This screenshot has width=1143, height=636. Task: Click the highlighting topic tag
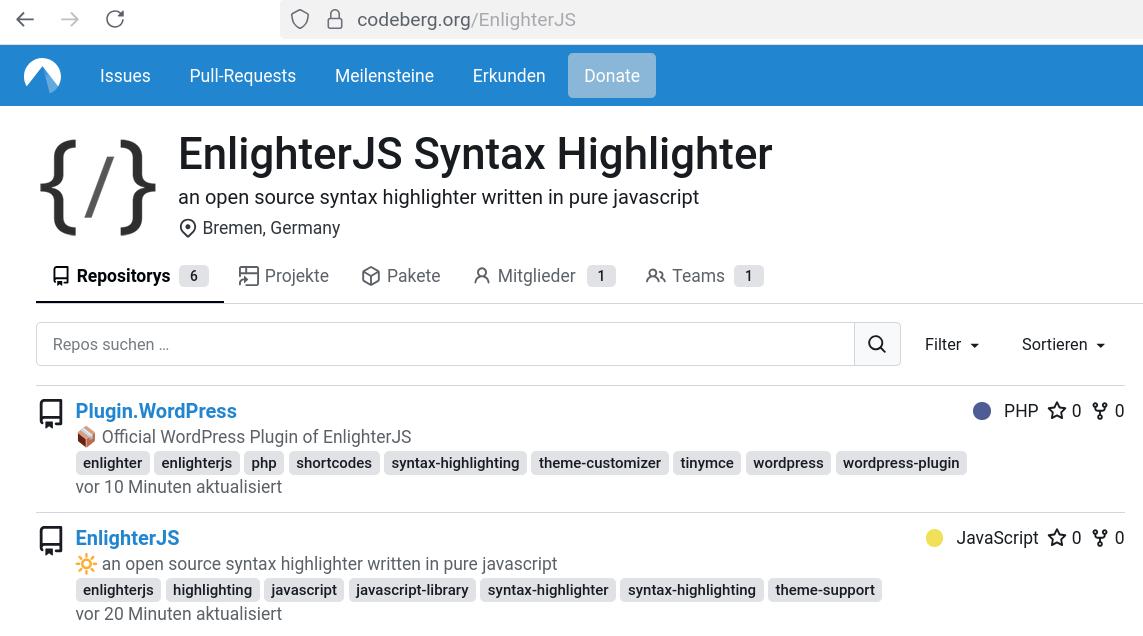pyautogui.click(x=212, y=590)
